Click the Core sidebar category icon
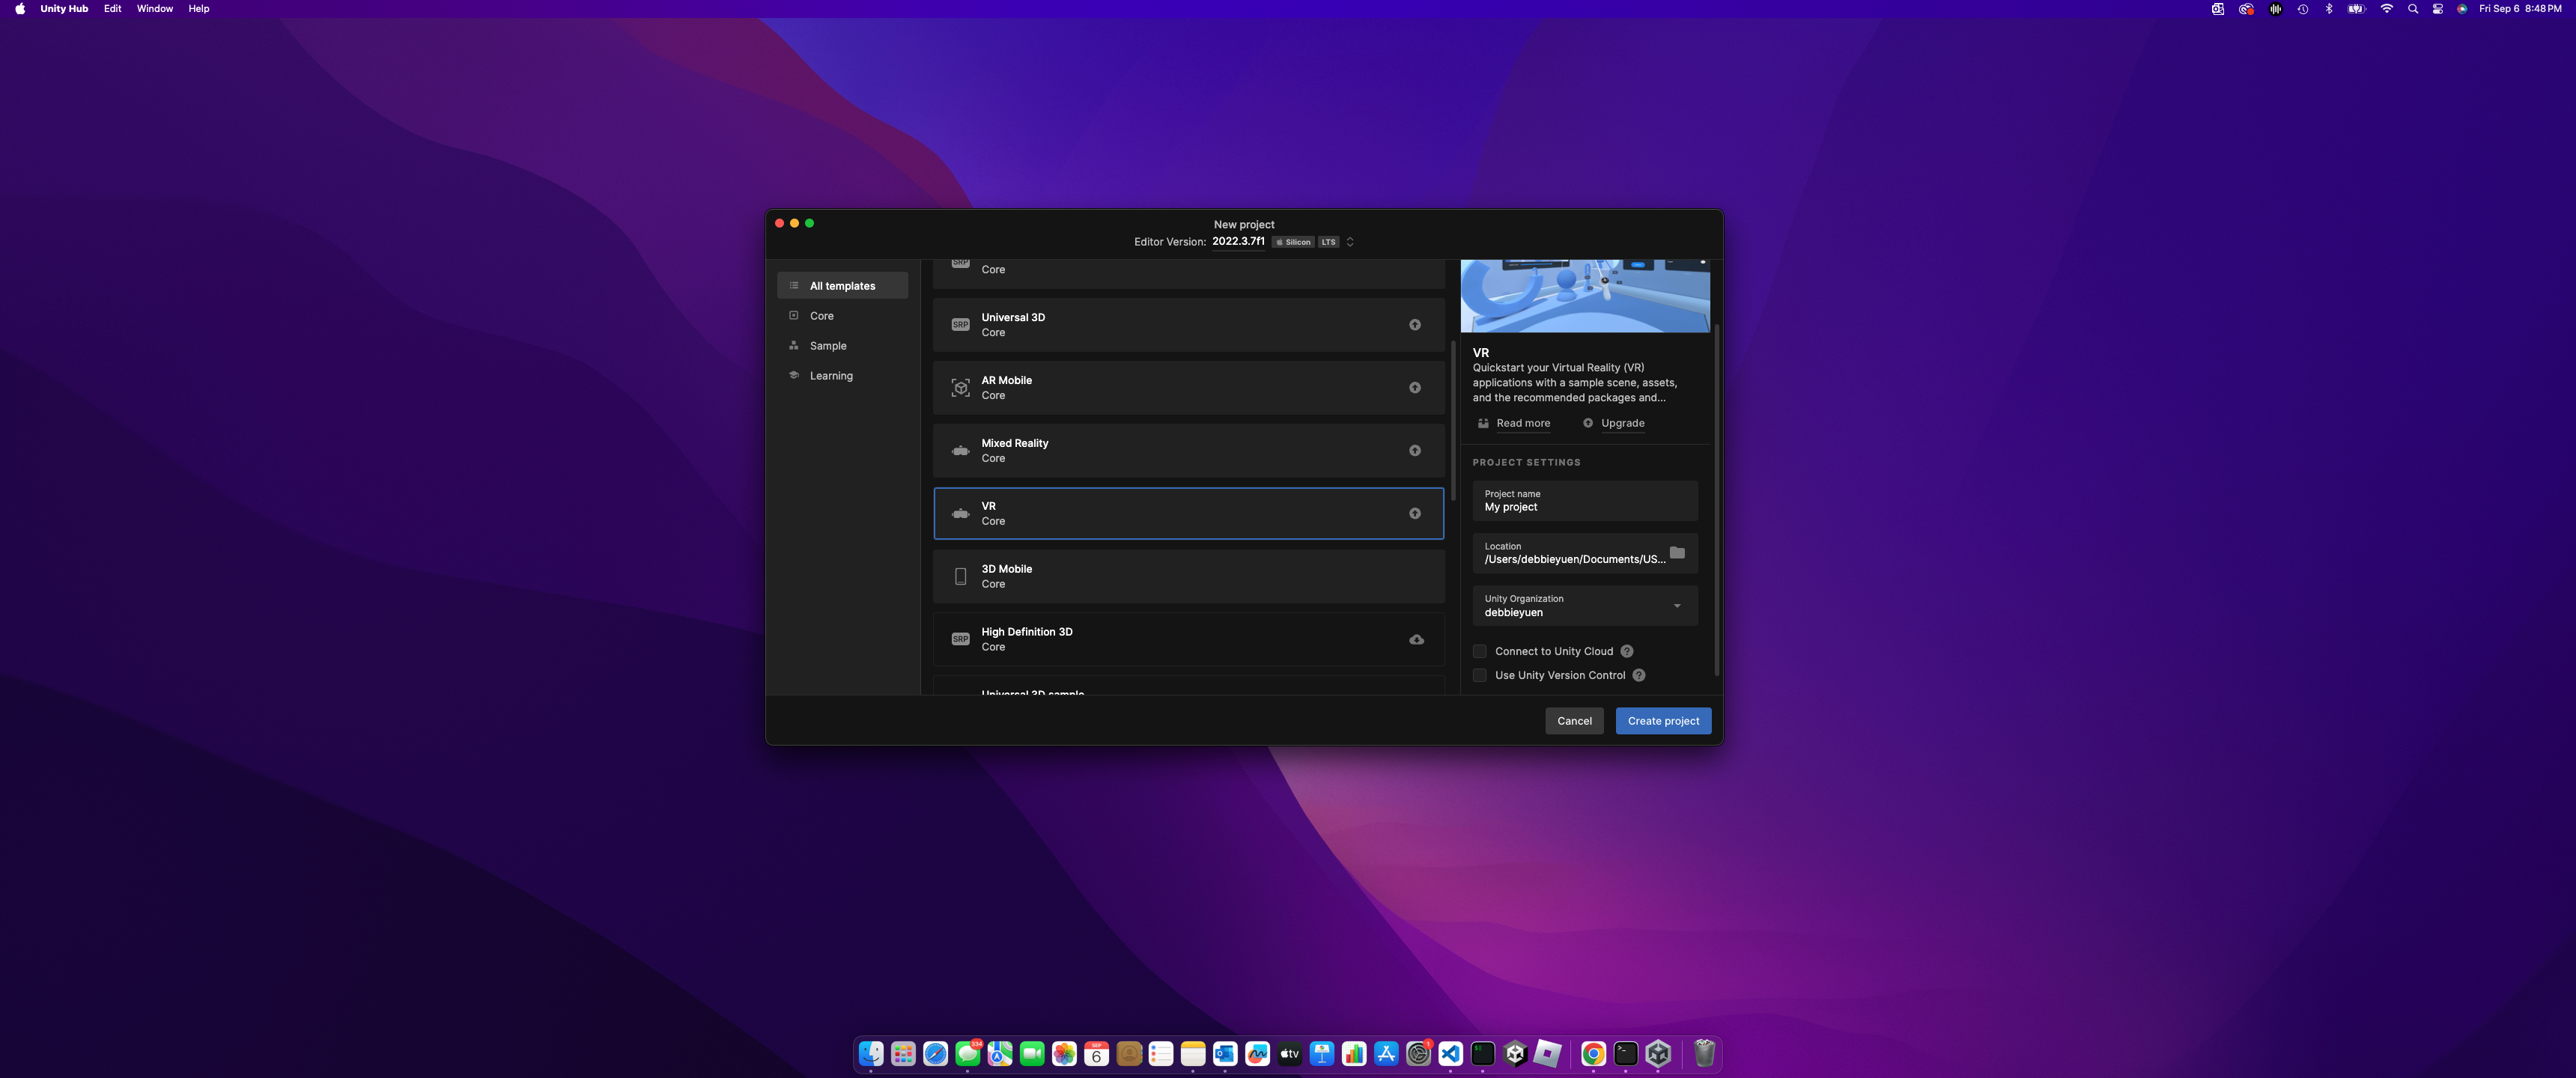 click(794, 315)
